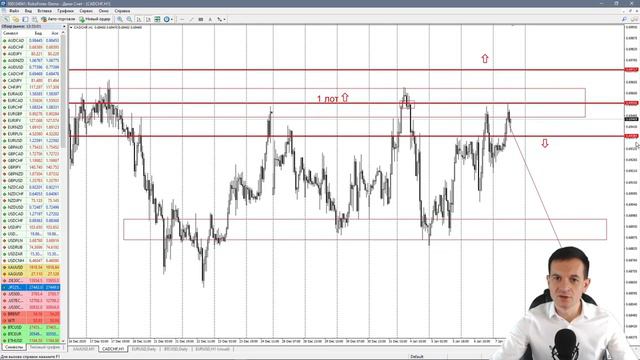Viewport: 640px width, 360px height.
Task: Open the Вид menu
Action: (28, 11)
